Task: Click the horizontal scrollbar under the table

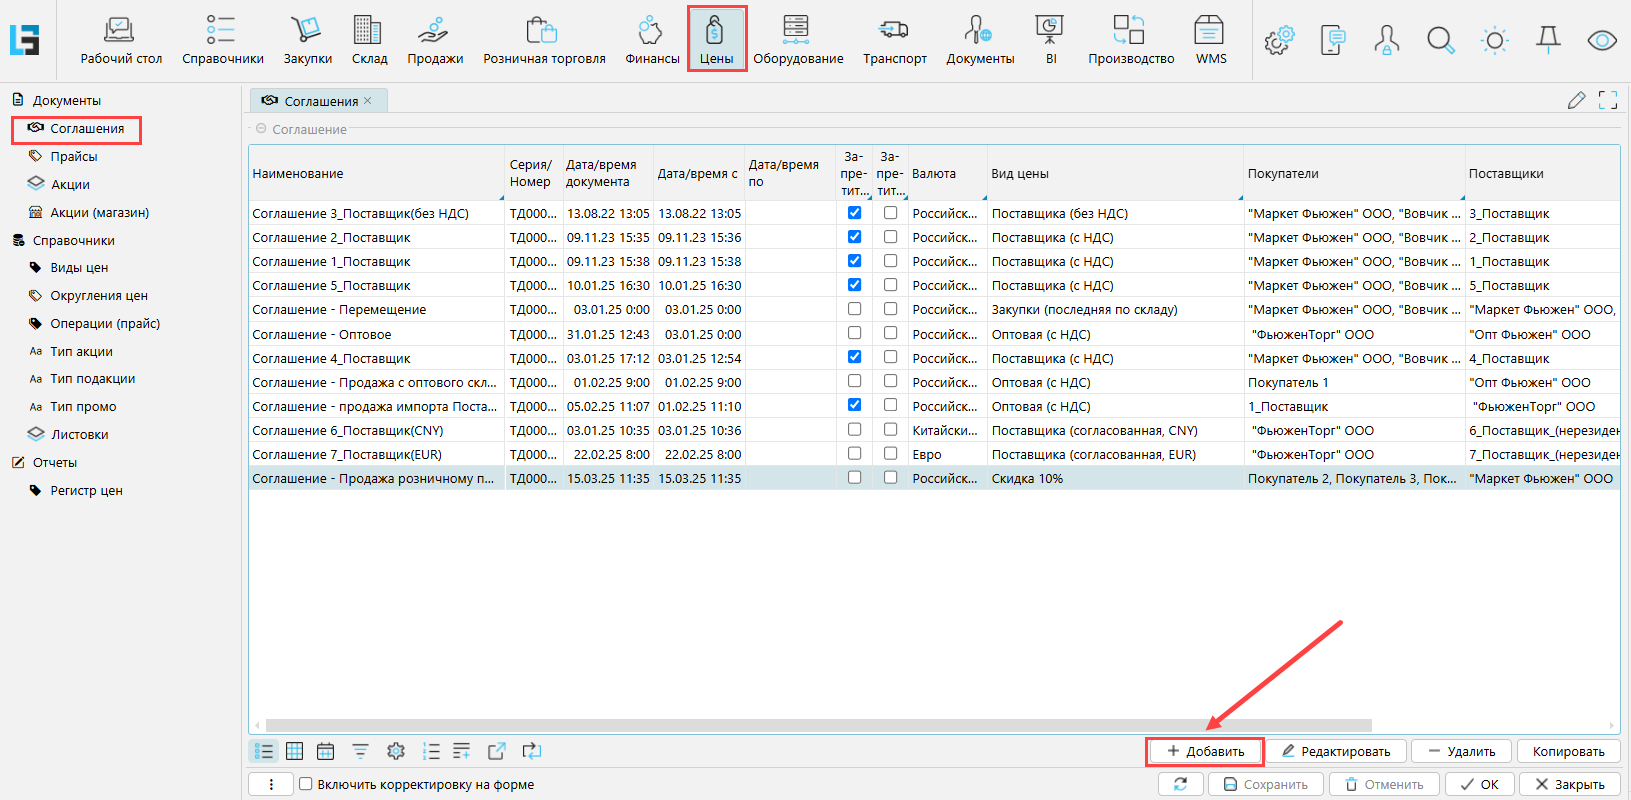Action: pos(818,725)
